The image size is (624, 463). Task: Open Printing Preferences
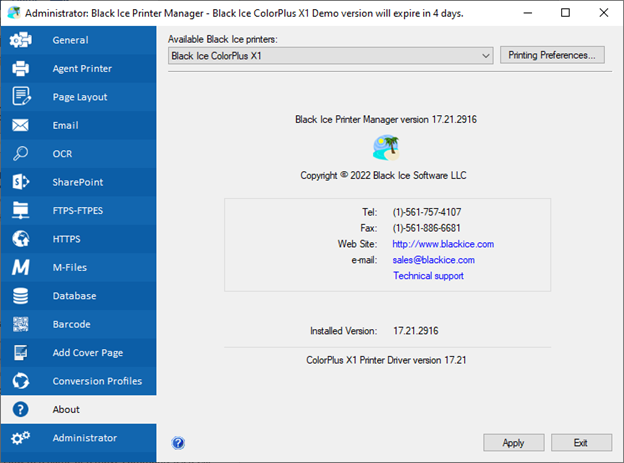click(552, 55)
